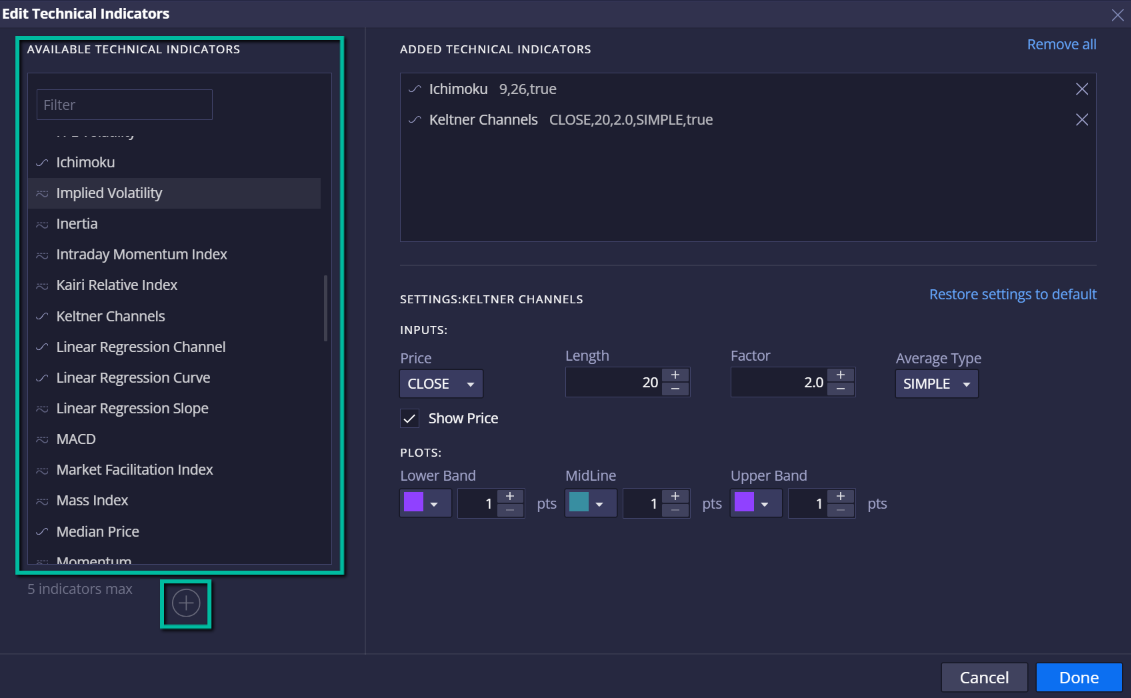The image size is (1131, 698).
Task: Decrease MidLine line width
Action: click(675, 511)
